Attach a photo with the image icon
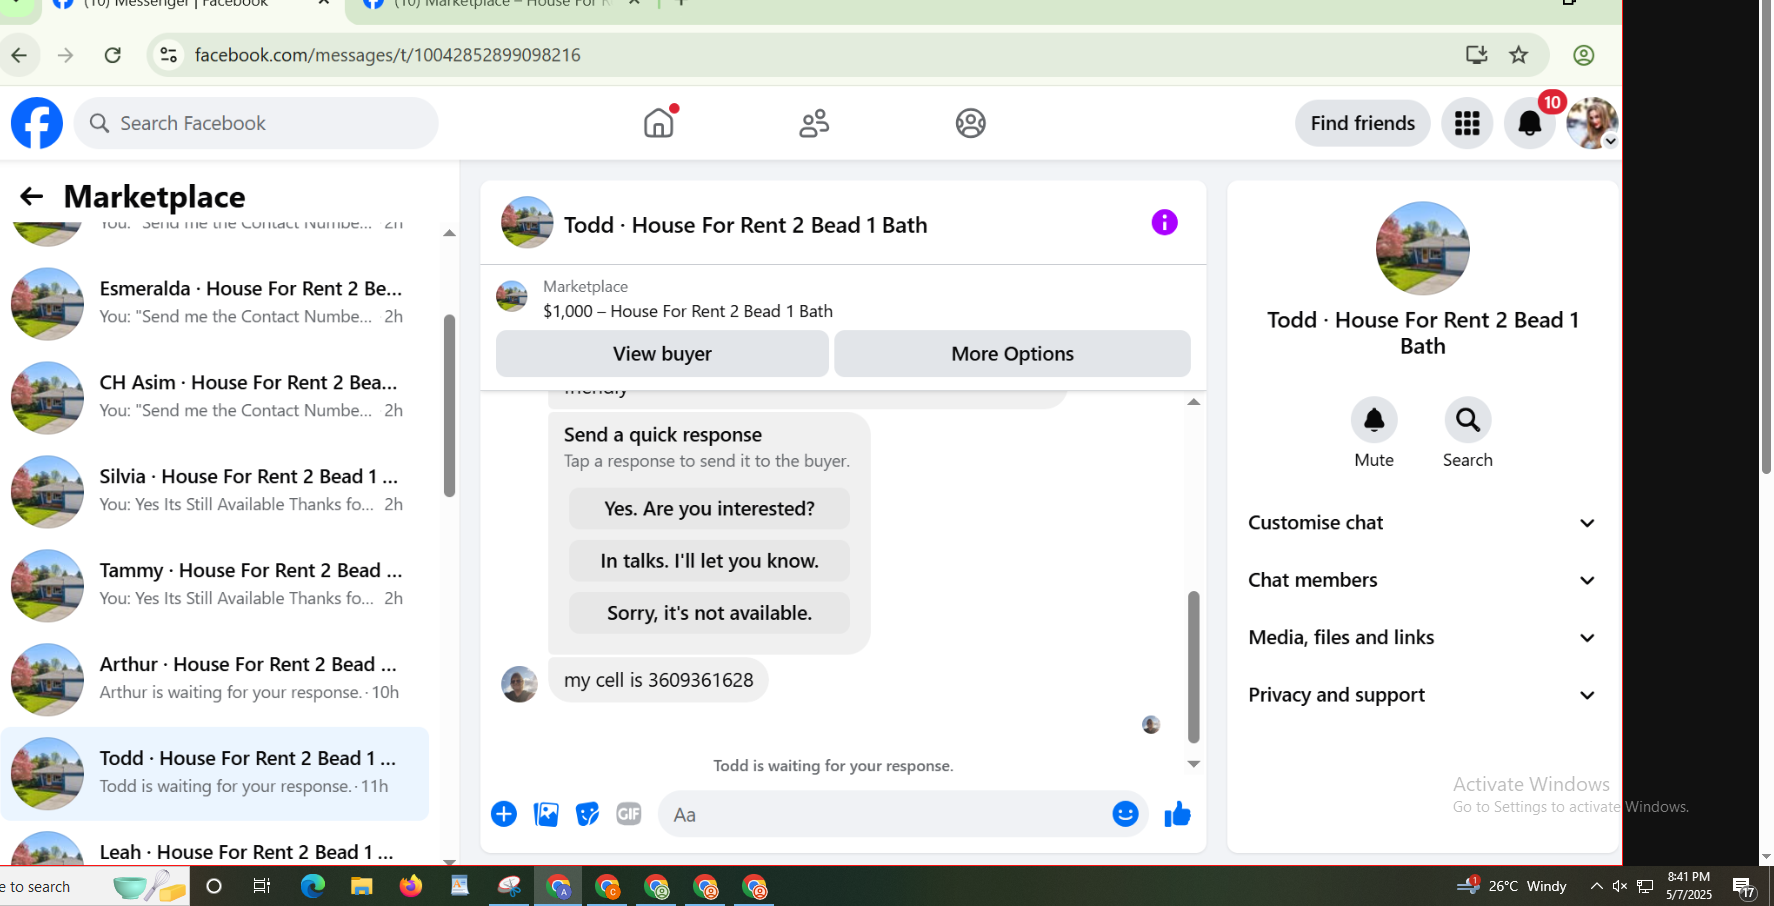The image size is (1774, 906). [546, 814]
